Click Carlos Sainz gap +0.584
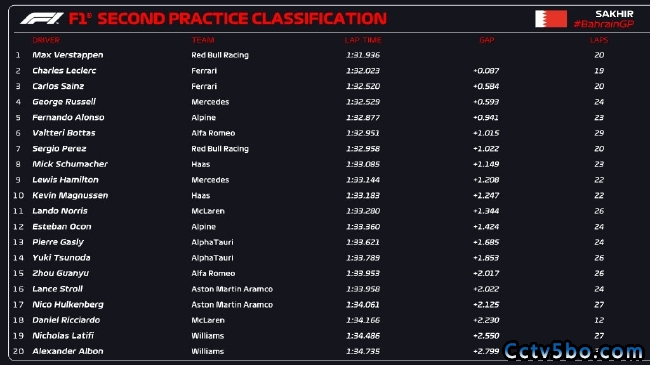Image resolution: width=650 pixels, height=365 pixels. (x=486, y=86)
